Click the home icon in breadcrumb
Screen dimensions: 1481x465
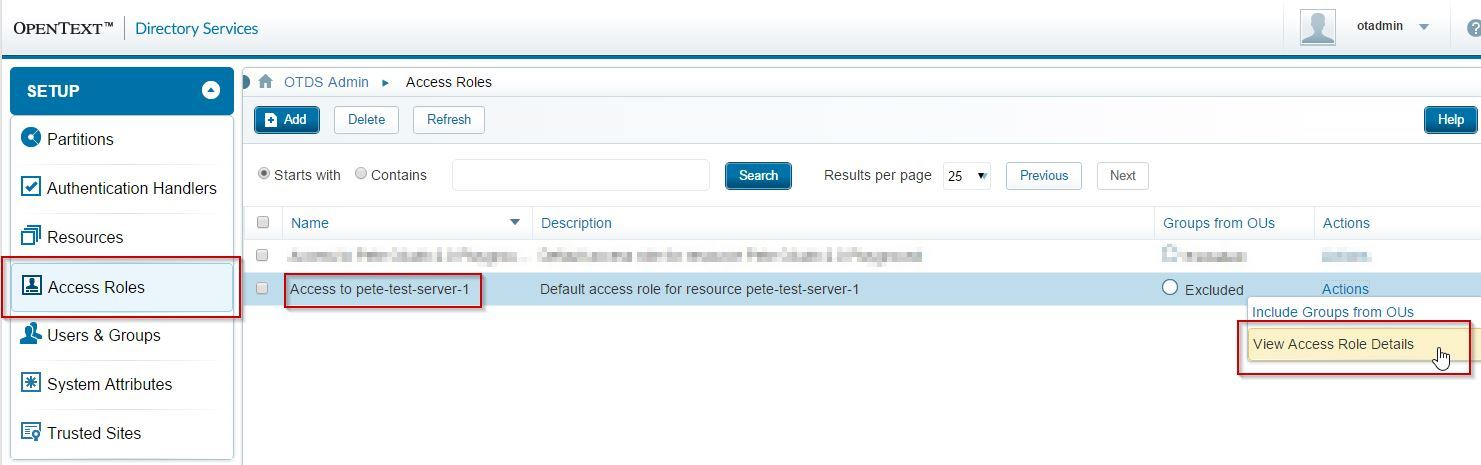pyautogui.click(x=265, y=82)
